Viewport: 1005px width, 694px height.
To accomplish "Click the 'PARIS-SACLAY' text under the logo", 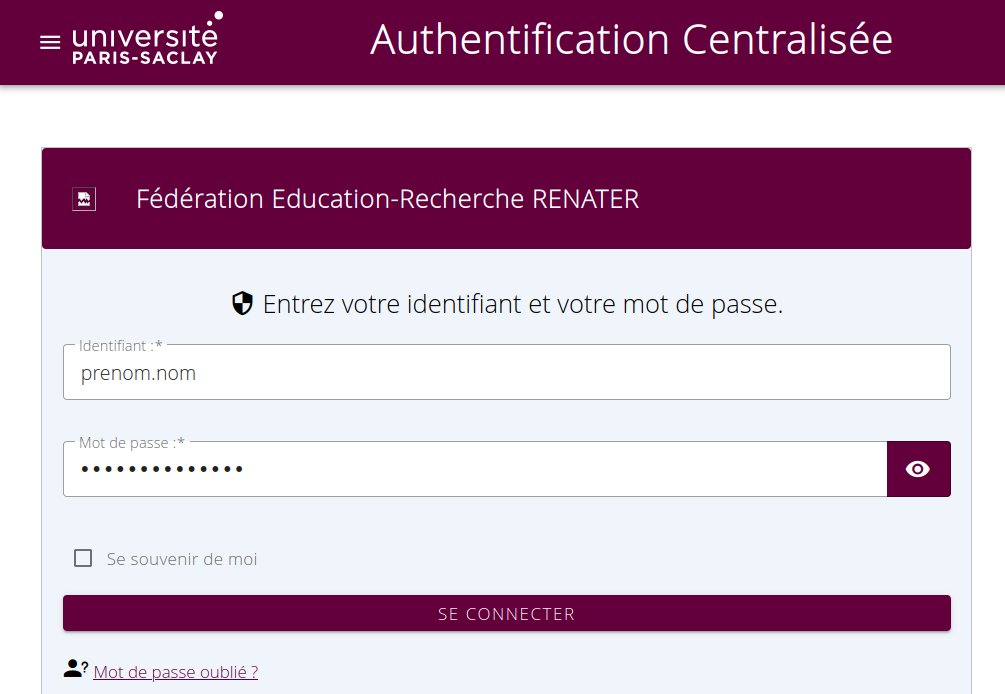I will (x=145, y=58).
